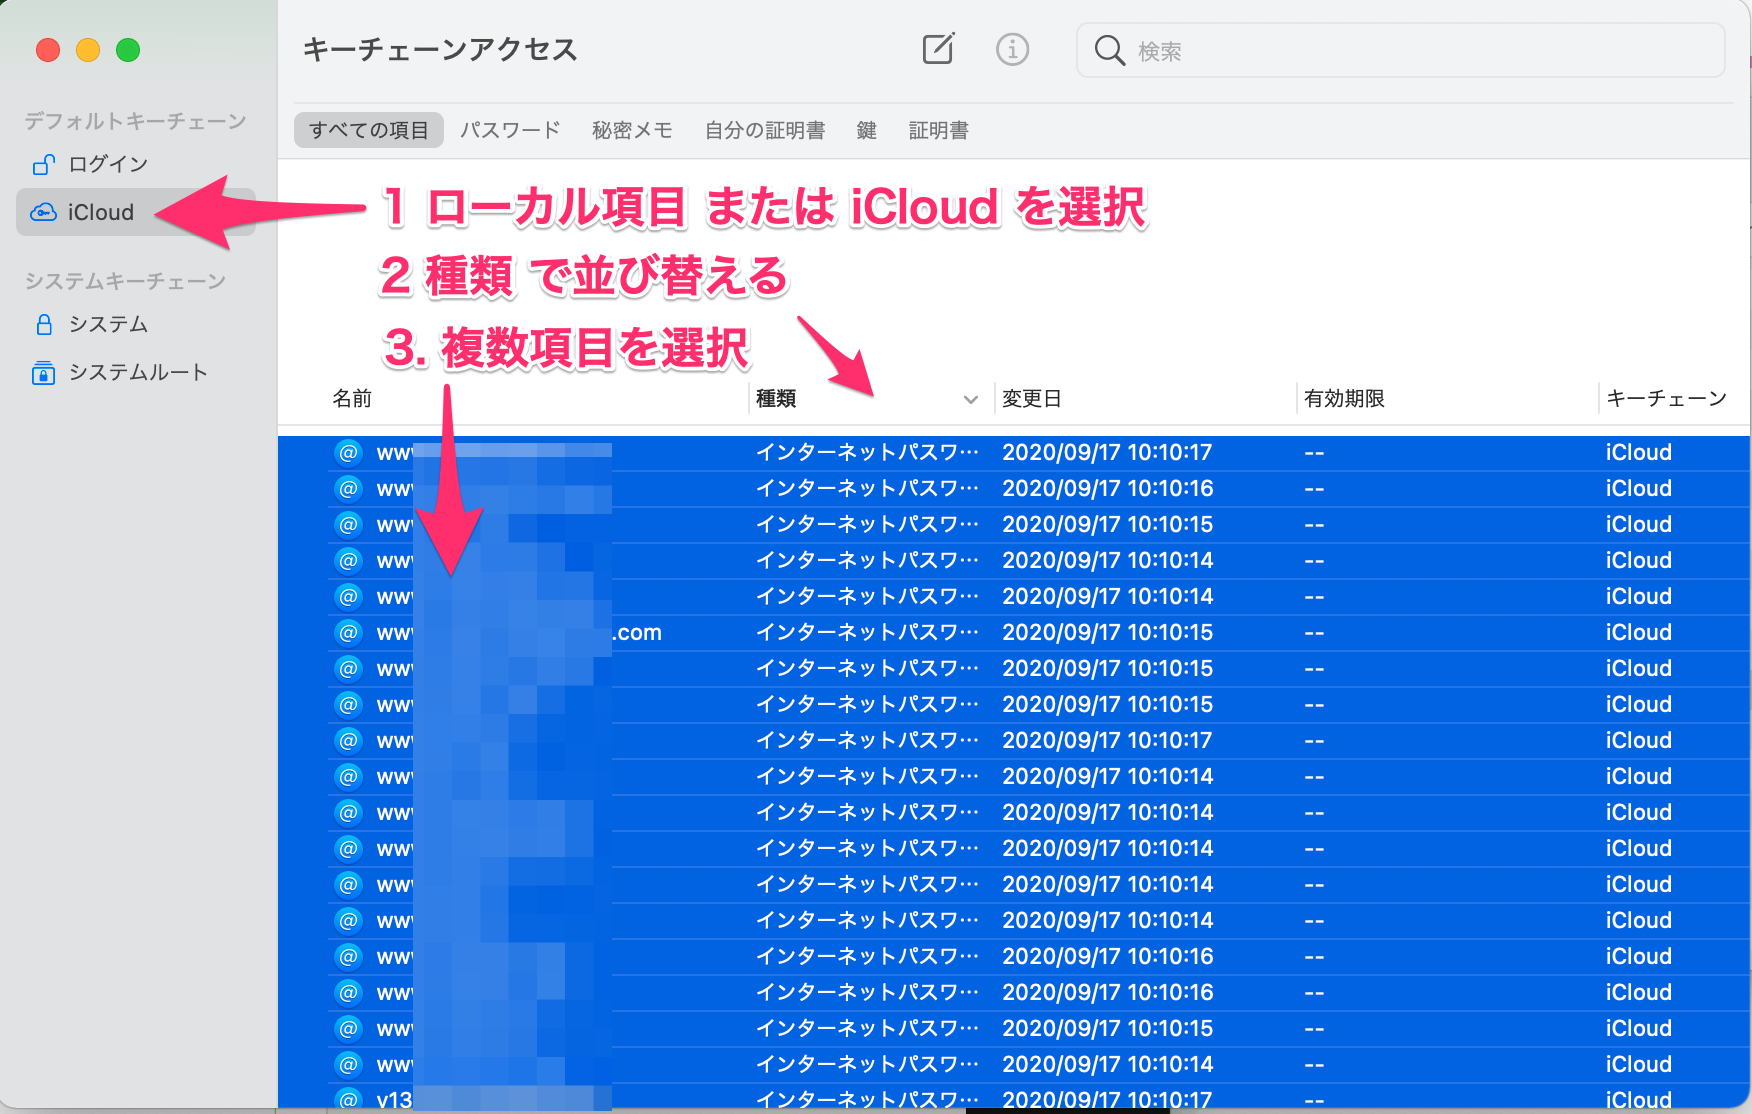This screenshot has height=1114, width=1752.
Task: Sort by clicking the 変更日 column header
Action: pos(1031,397)
